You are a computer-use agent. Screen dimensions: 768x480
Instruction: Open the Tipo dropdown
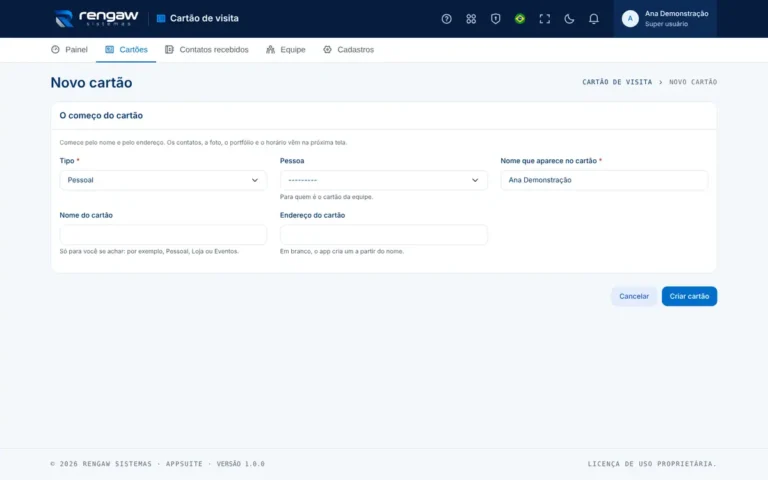163,180
